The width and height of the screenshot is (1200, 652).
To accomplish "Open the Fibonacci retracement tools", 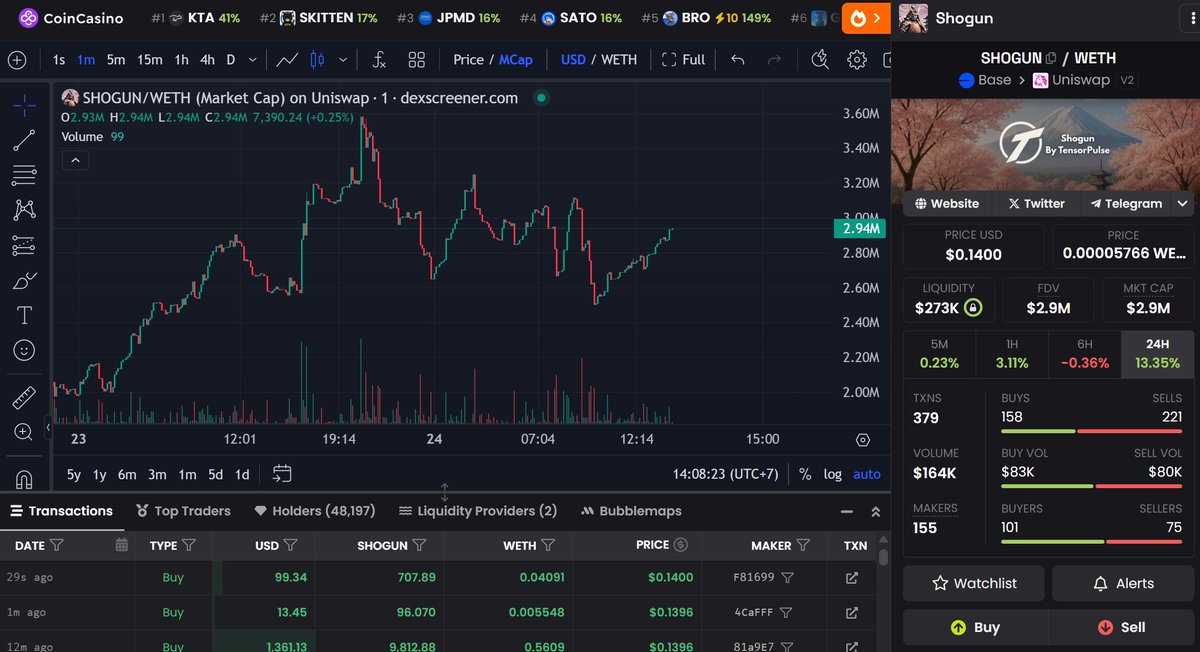I will point(24,175).
